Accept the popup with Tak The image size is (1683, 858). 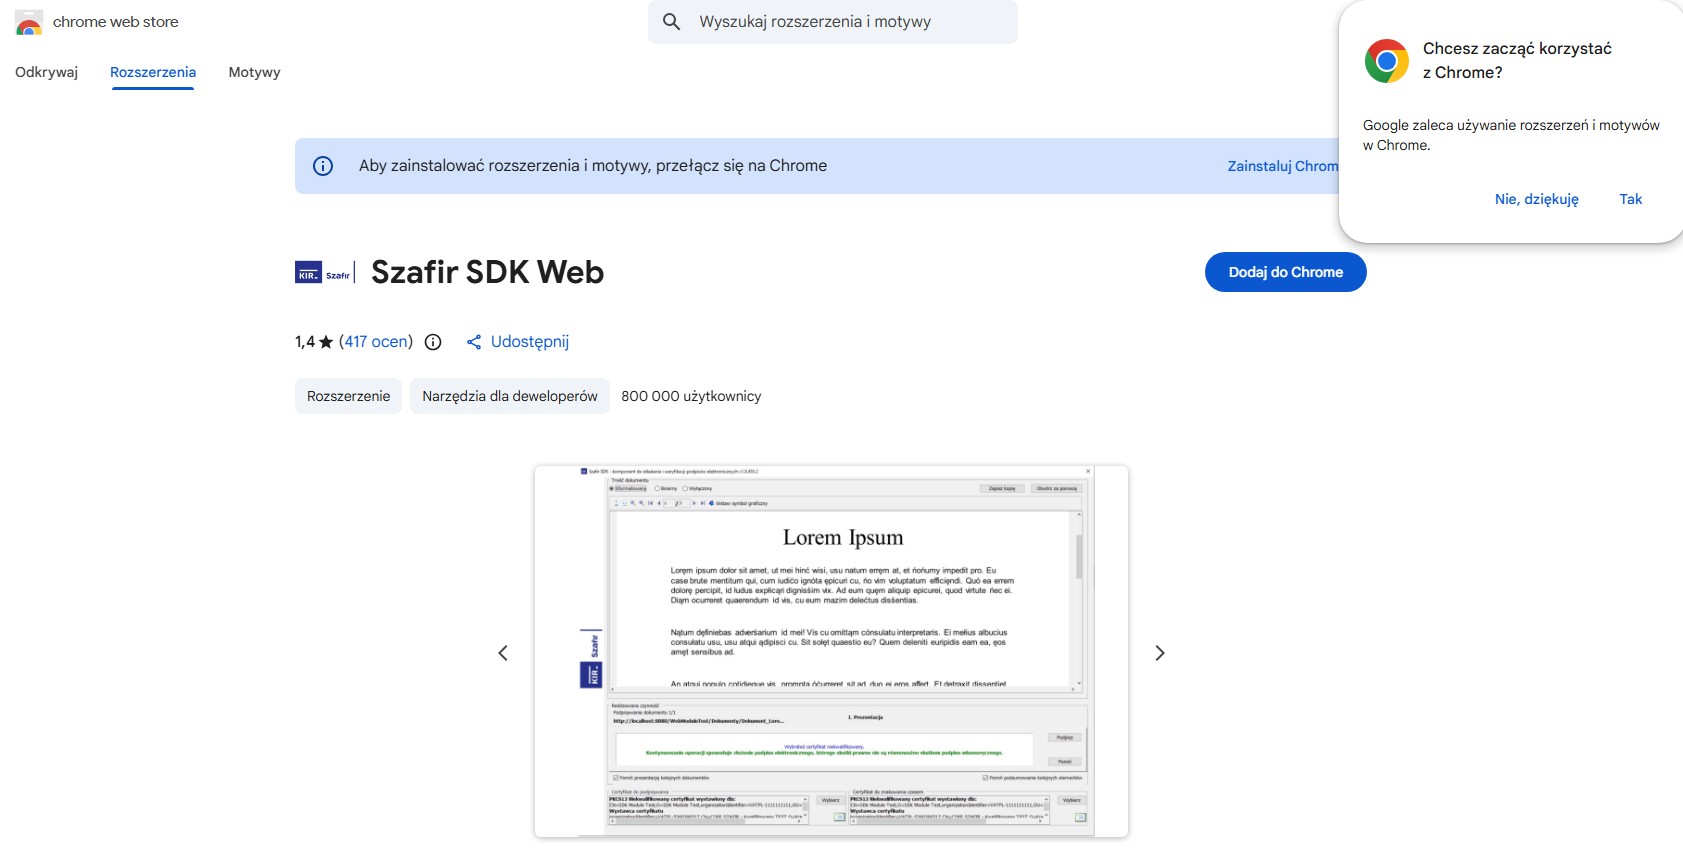coord(1630,199)
